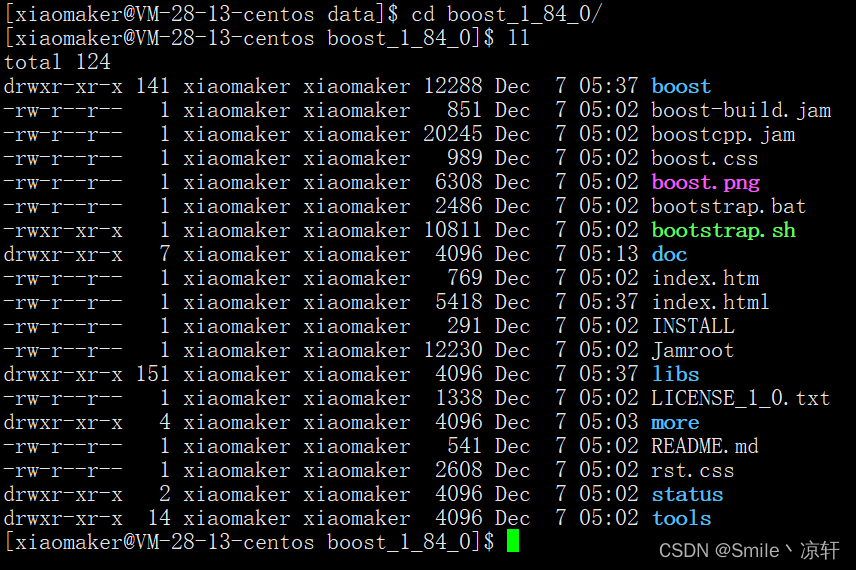856x570 pixels.
Task: Click the 'boostcpp.jam' file name
Action: pos(723,134)
